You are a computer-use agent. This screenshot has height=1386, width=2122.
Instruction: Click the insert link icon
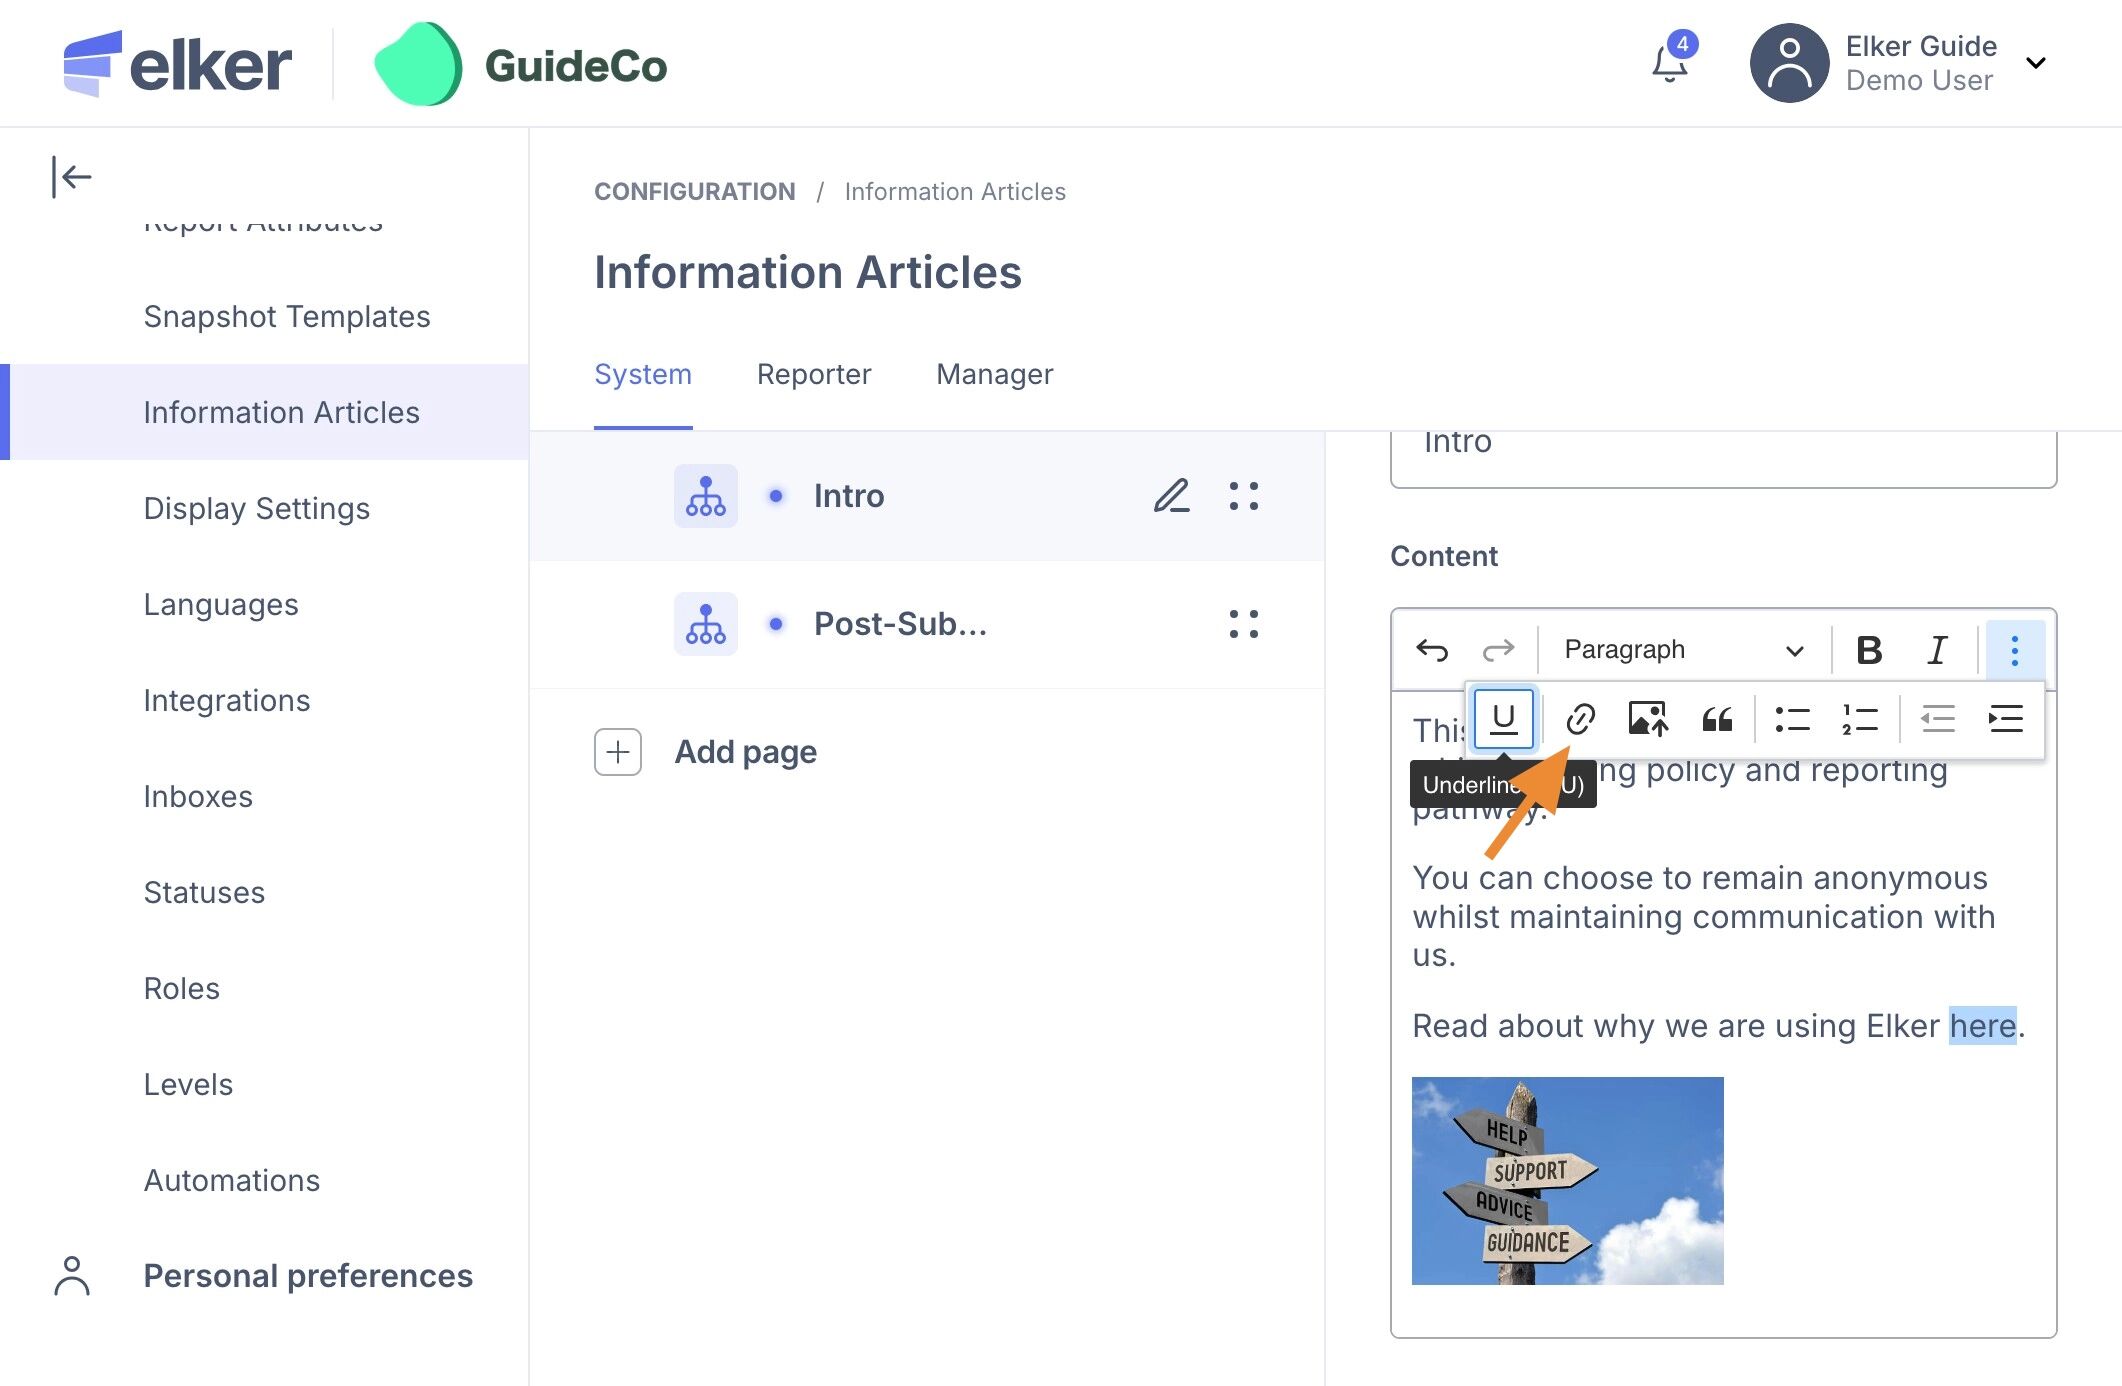(1580, 718)
